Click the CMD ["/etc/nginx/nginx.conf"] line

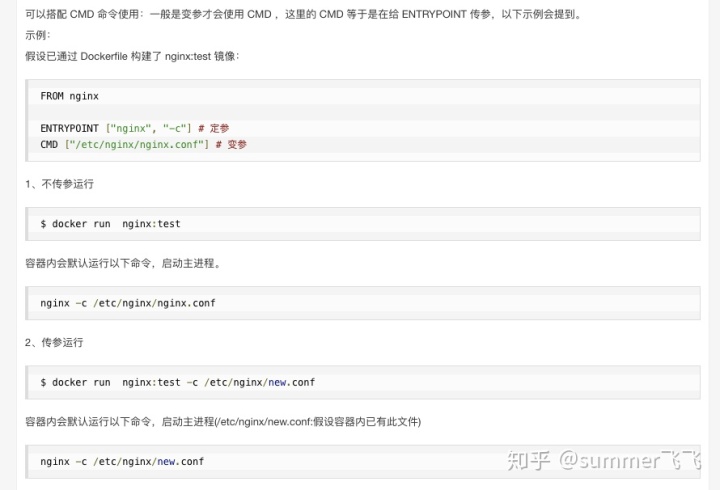143,144
